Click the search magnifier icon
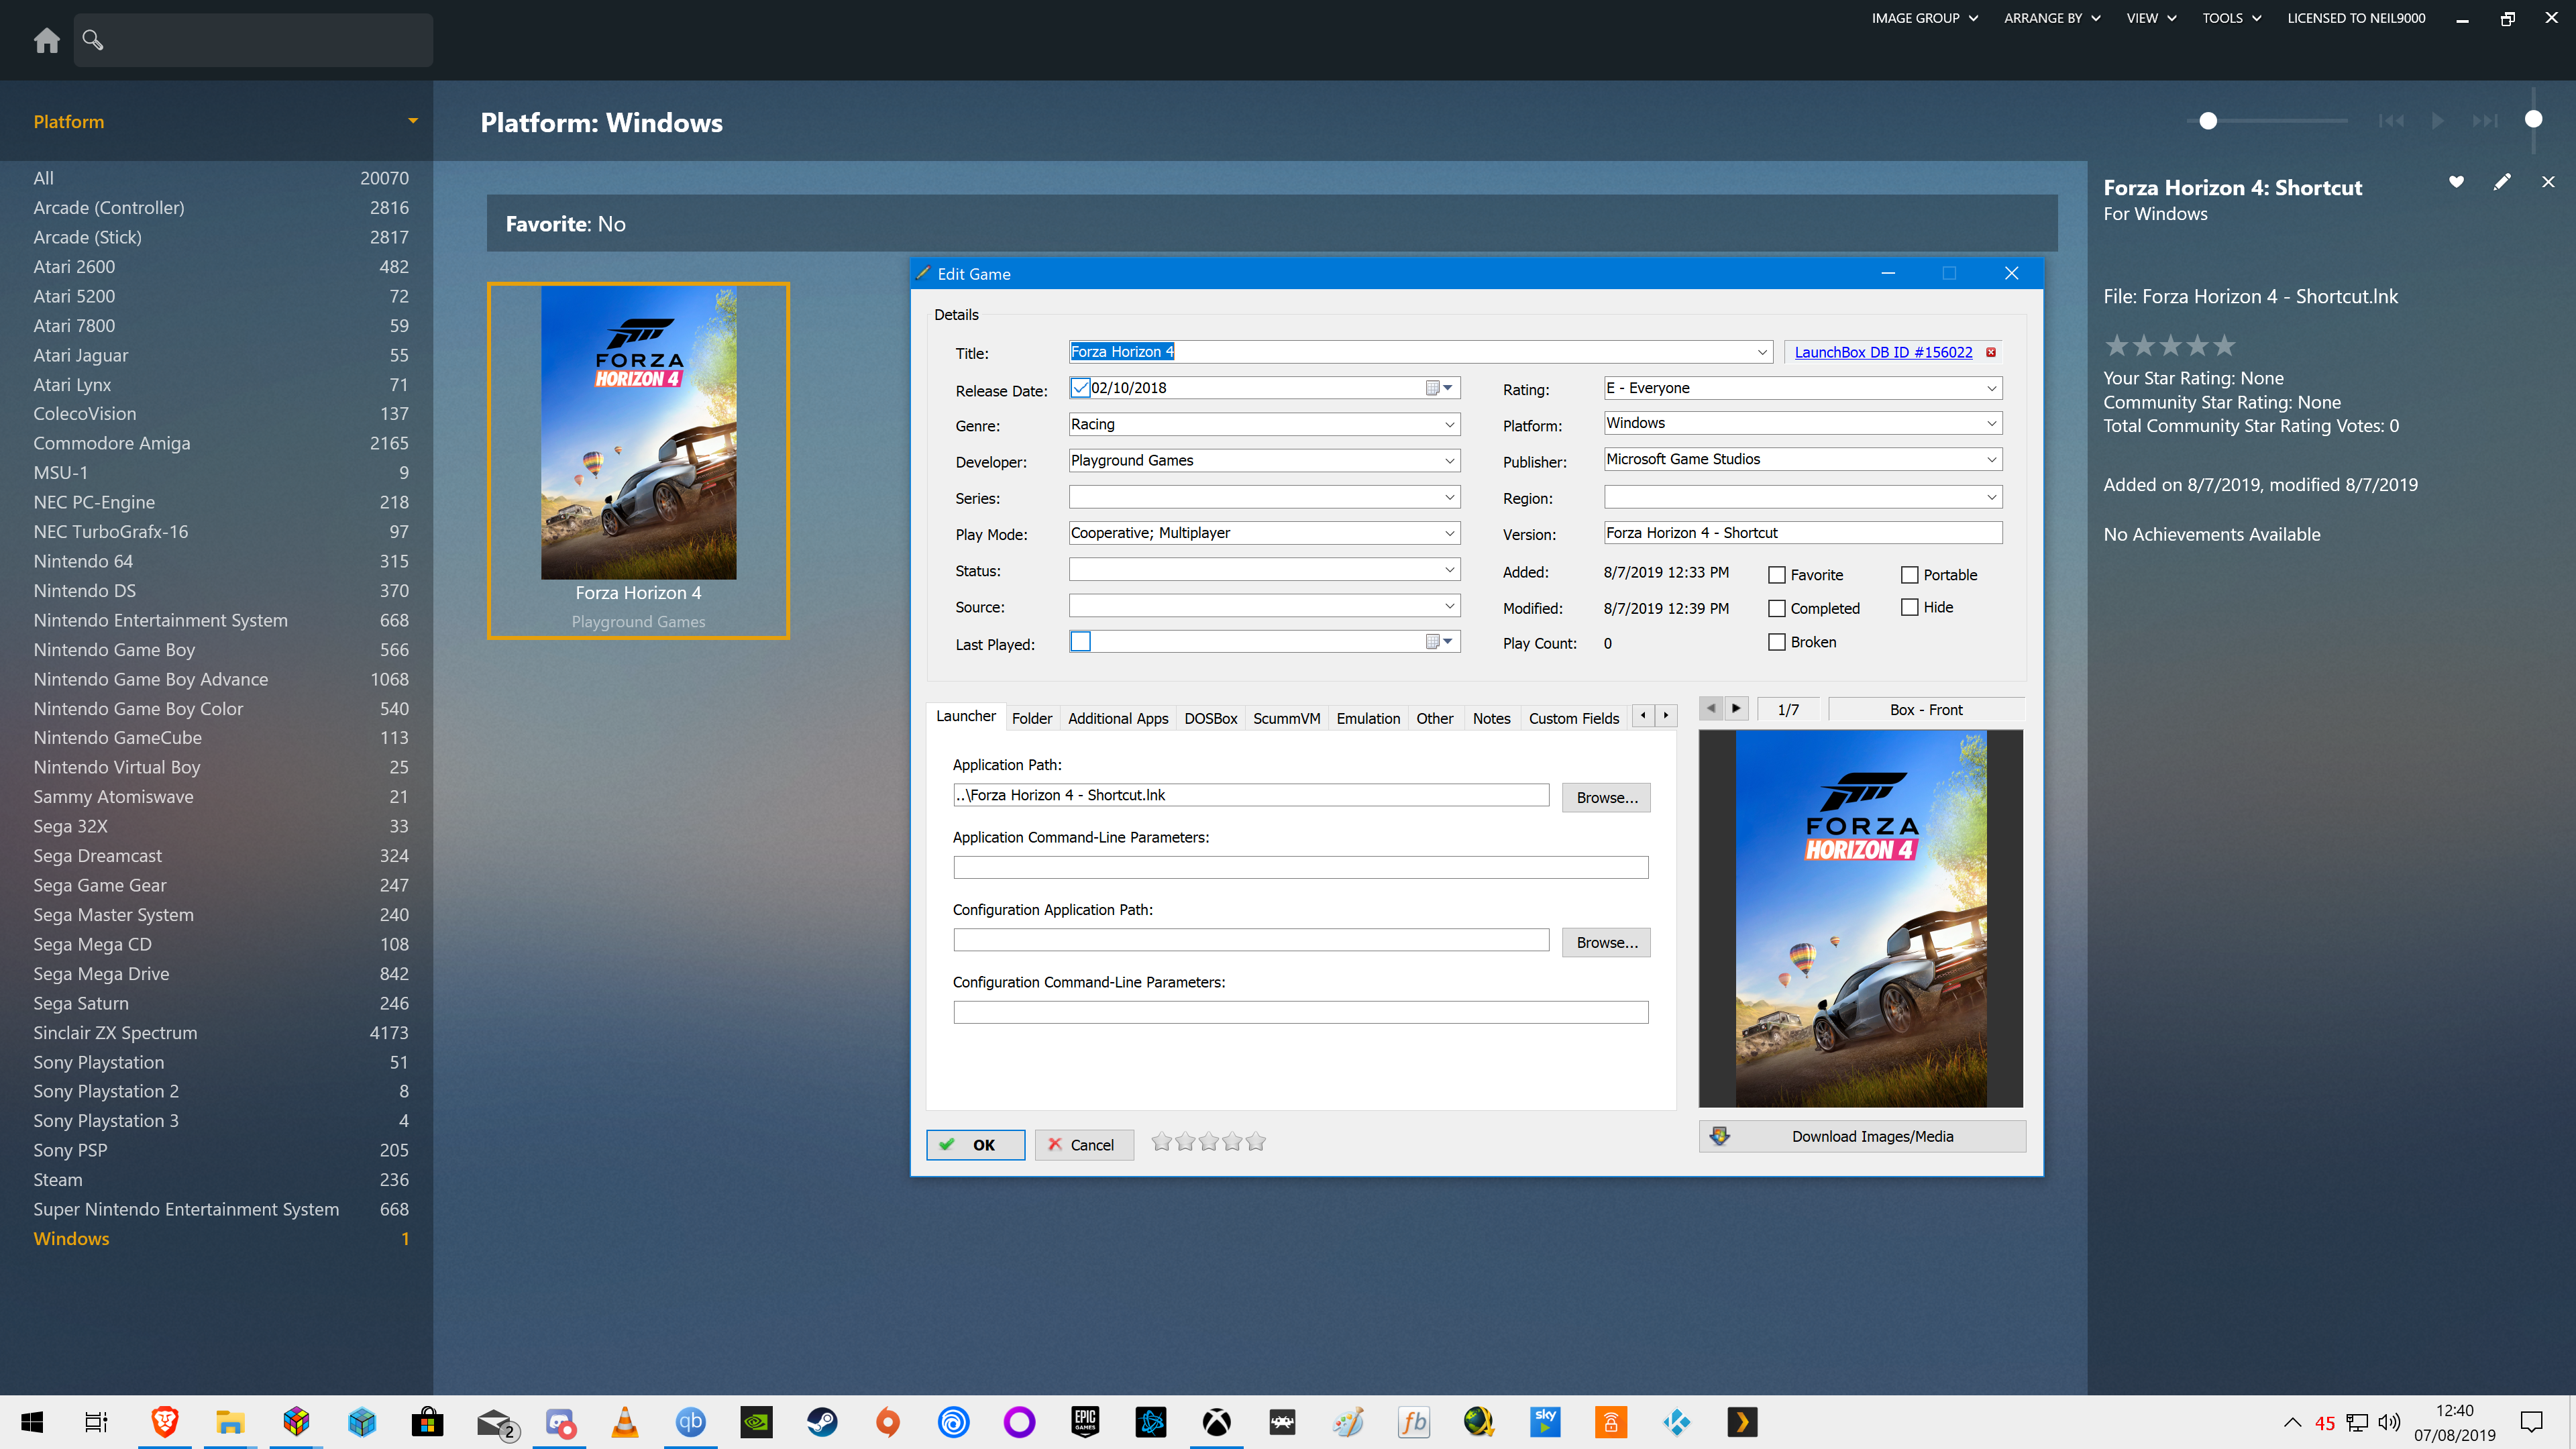The width and height of the screenshot is (2576, 1449). 93,40
